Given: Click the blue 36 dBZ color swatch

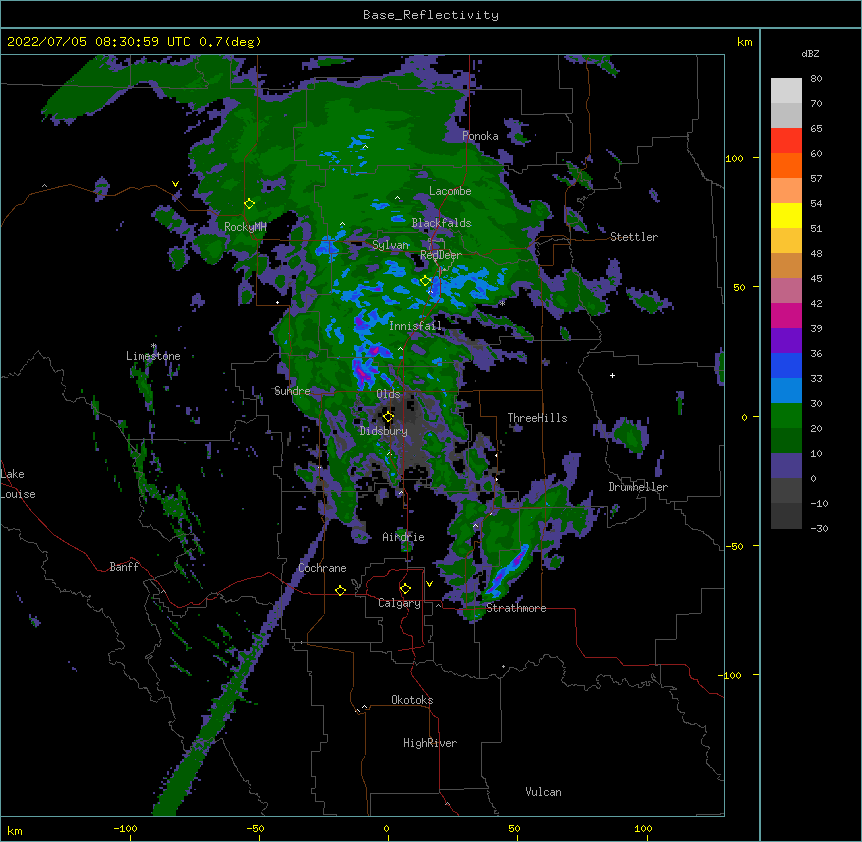Looking at the screenshot, I should 786,365.
